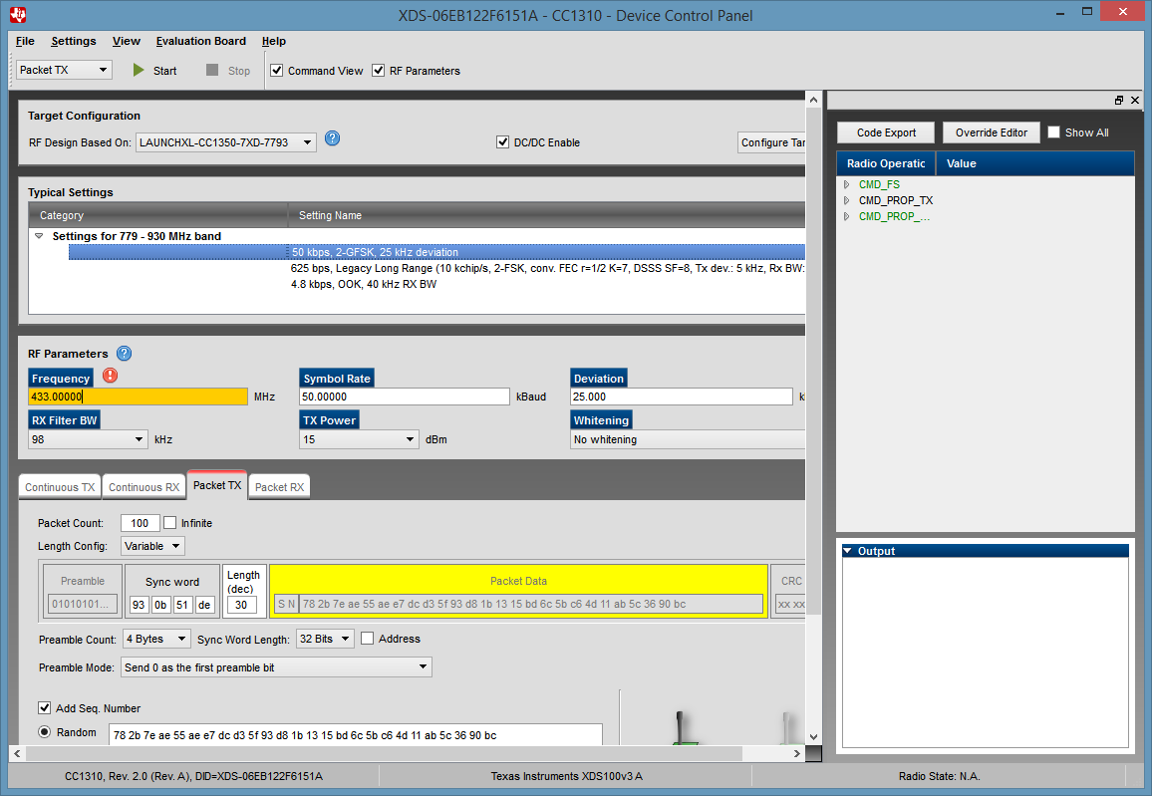Enable the Address checkbox
Screen dimensions: 1152x796
tap(367, 639)
